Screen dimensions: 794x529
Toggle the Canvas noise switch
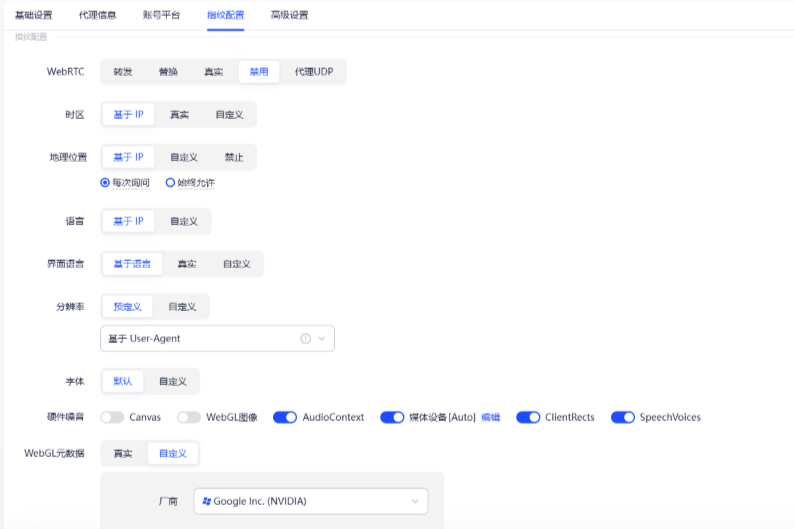pos(112,417)
